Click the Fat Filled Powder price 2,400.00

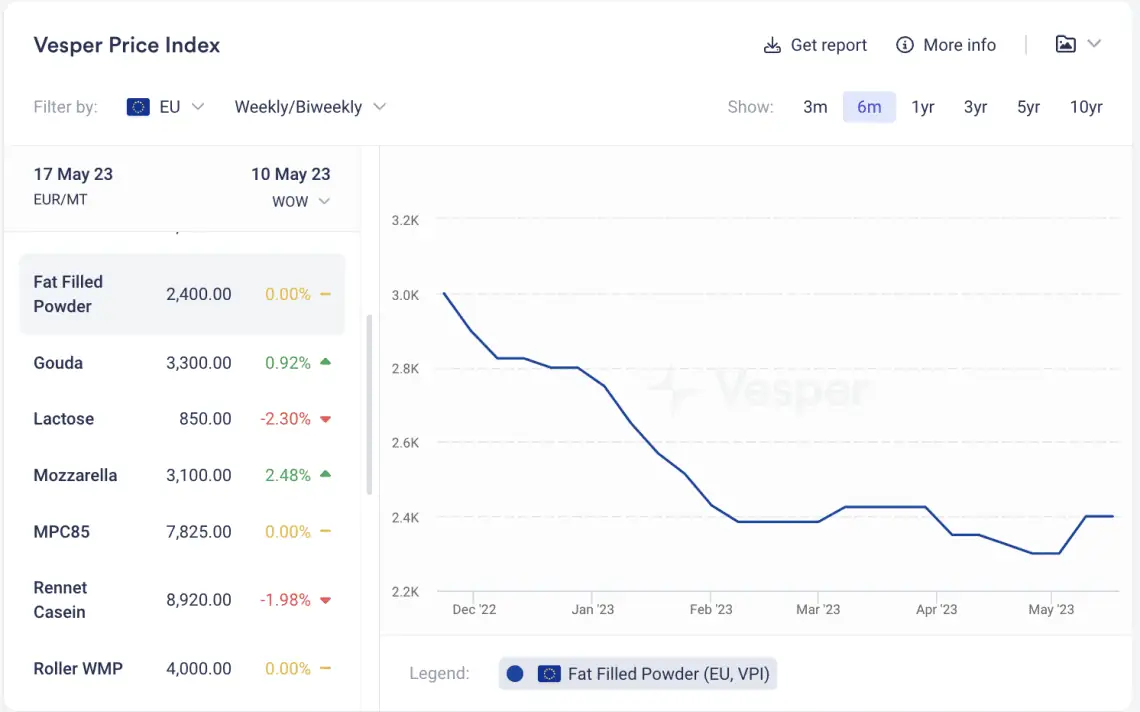(x=198, y=294)
